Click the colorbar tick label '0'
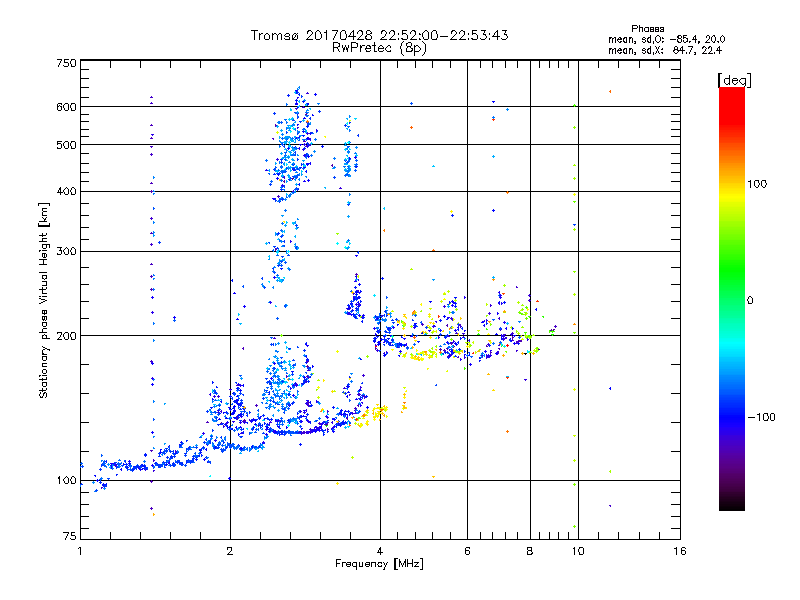The height and width of the screenshot is (600, 800). click(x=750, y=301)
